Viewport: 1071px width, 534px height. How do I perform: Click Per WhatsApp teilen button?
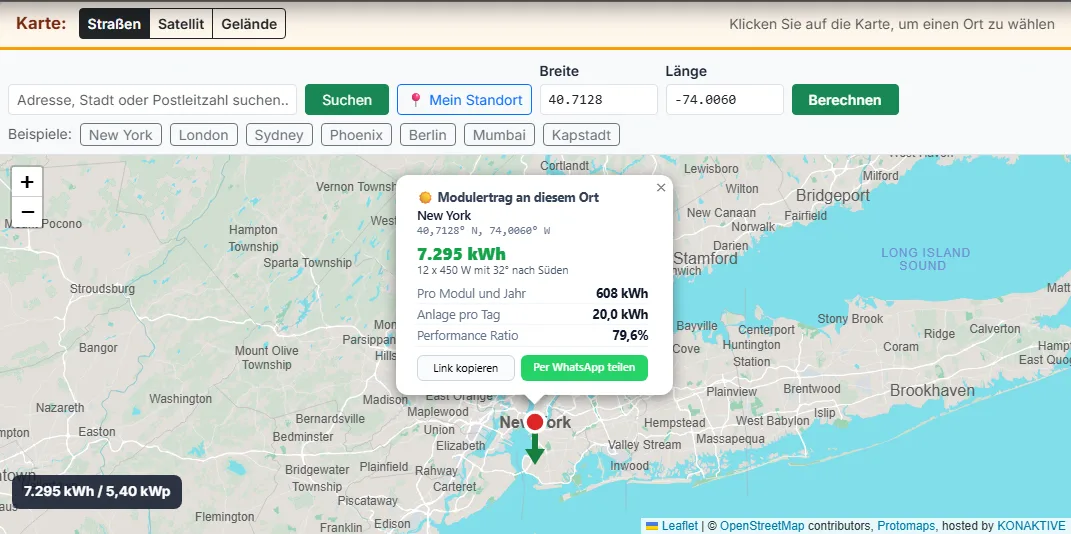(584, 367)
